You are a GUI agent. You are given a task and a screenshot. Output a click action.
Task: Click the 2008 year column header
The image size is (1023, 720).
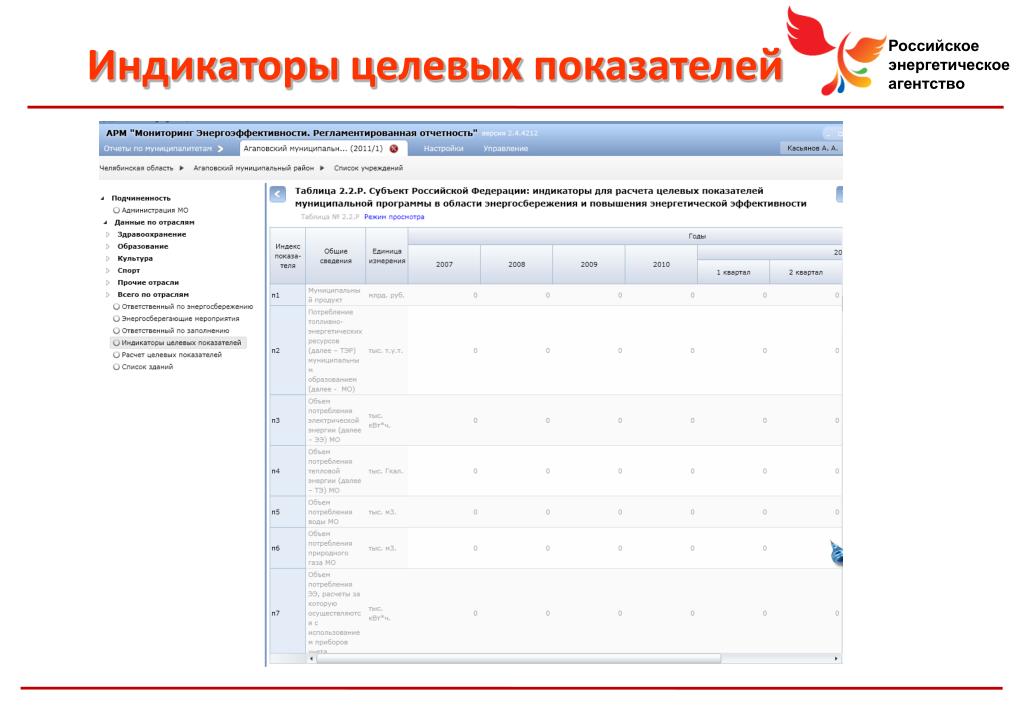(x=517, y=264)
